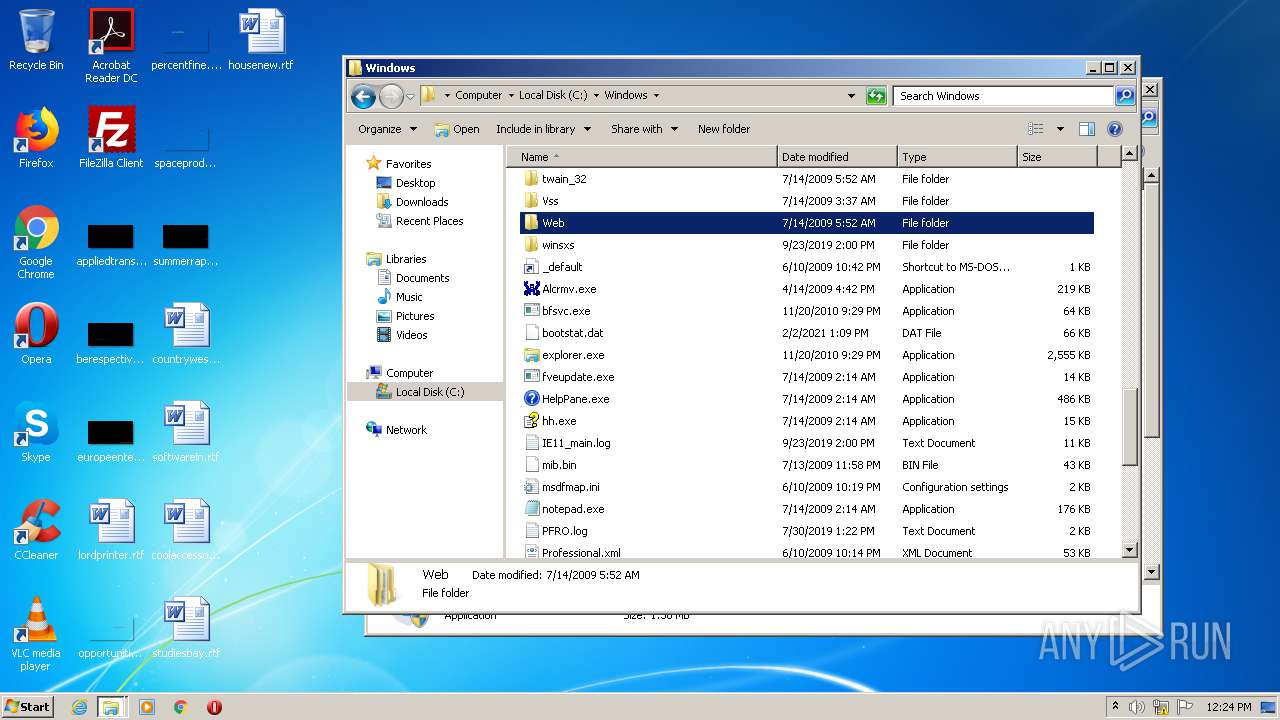Open Google Chrome desktop shortcut
The image size is (1280, 720).
coord(36,242)
